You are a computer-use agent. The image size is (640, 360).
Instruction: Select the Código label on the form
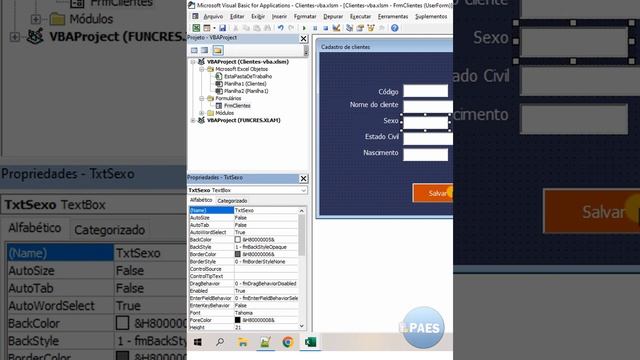[x=388, y=92]
